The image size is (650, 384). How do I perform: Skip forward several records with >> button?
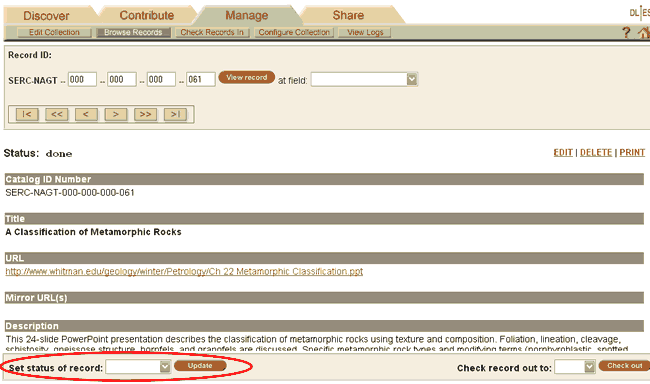click(146, 114)
